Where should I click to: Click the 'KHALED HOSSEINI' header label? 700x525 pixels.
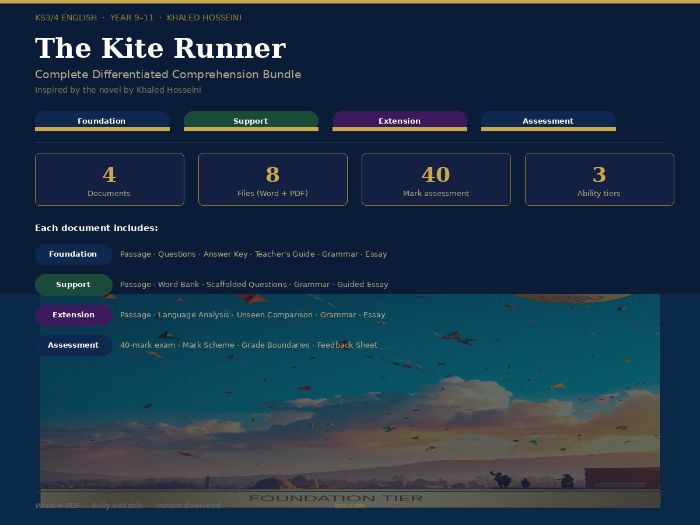tap(204, 18)
